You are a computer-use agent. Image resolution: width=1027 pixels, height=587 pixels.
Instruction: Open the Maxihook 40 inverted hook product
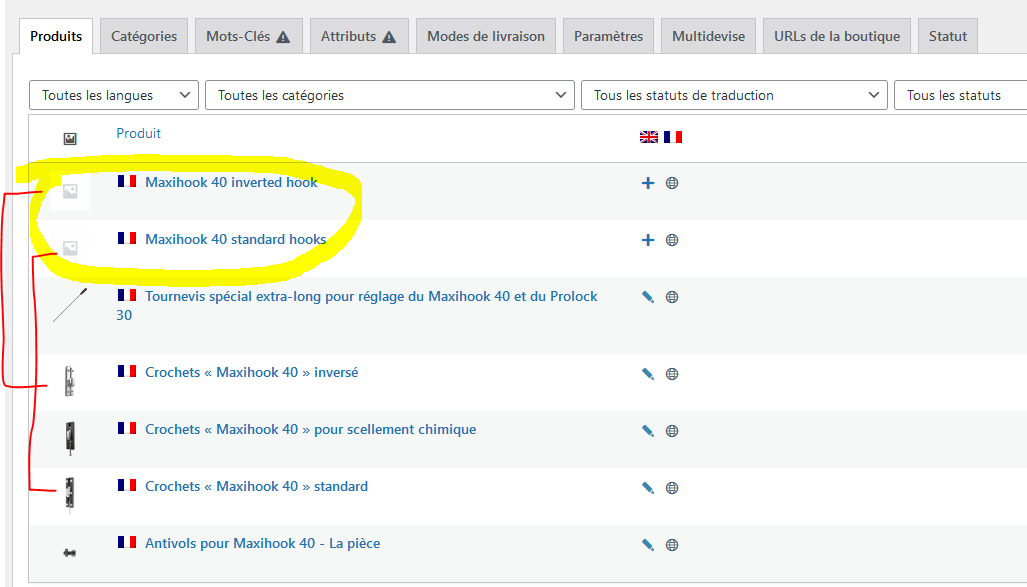[x=231, y=182]
